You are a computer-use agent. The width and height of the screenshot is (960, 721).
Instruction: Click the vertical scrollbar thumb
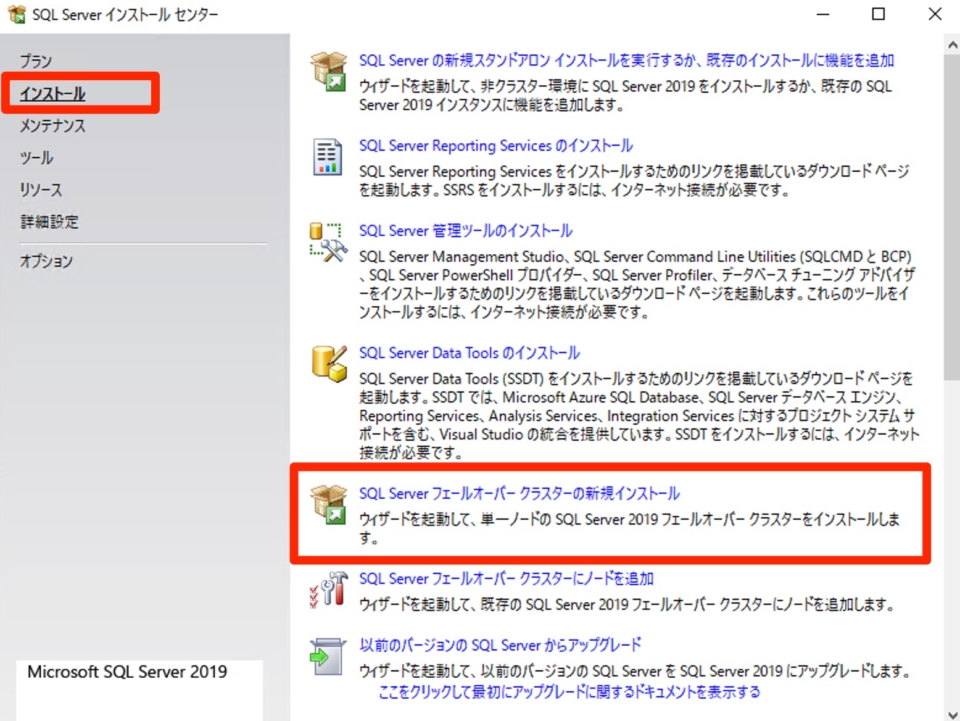tap(952, 217)
